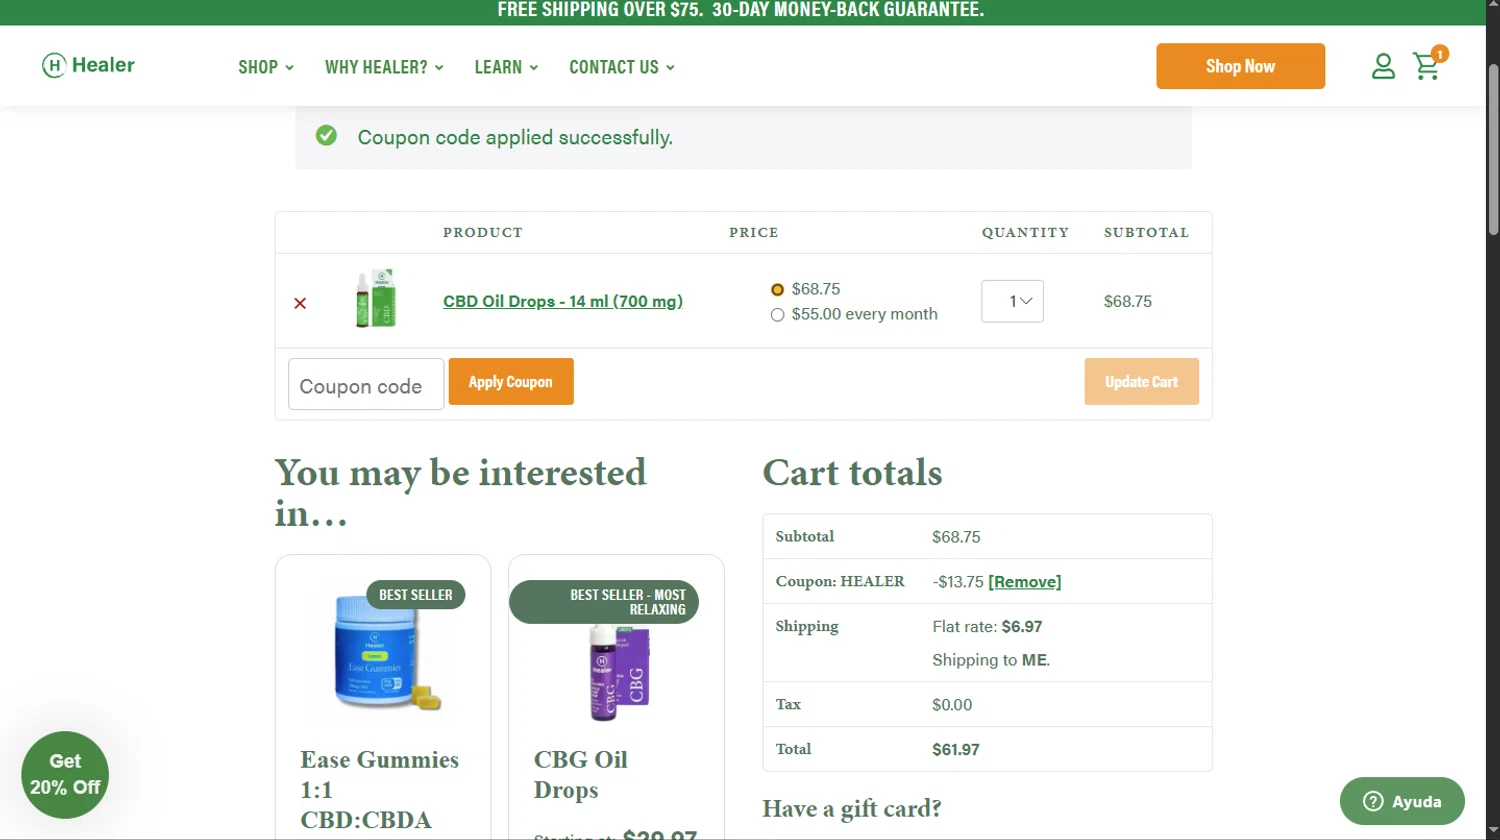Open the Ayuda help widget
Viewport: 1500px width, 840px height.
pos(1402,801)
